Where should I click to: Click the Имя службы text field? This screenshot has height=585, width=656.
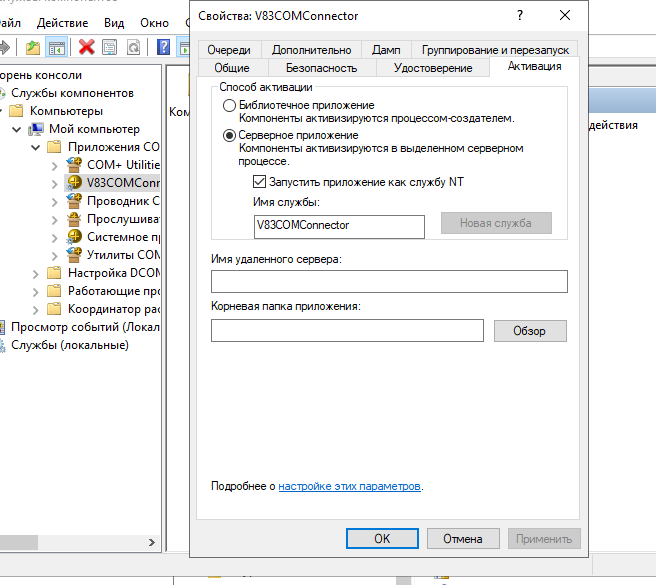coord(339,226)
